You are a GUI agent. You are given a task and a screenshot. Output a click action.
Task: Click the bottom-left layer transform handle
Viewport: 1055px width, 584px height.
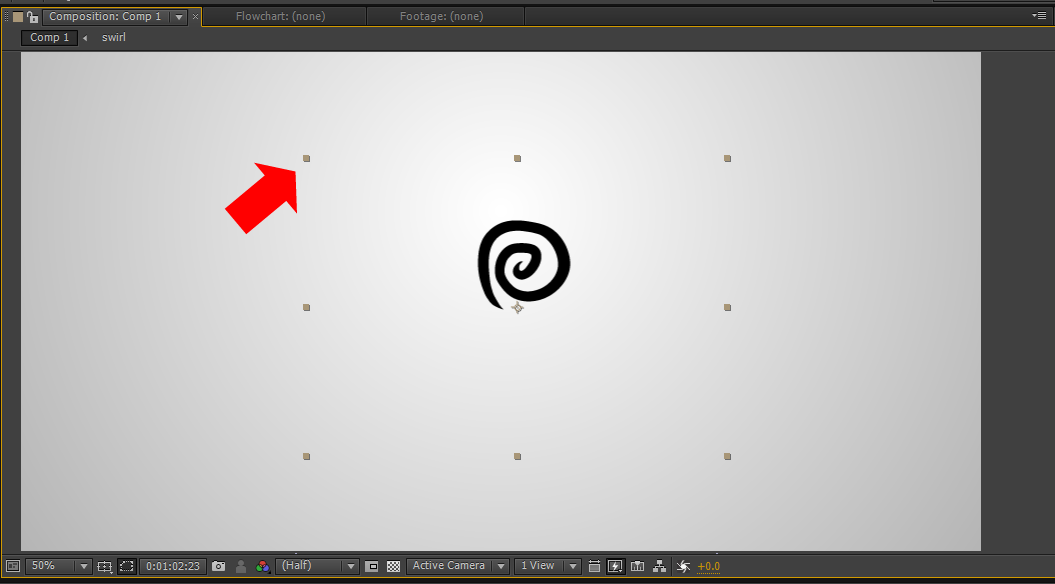307,456
